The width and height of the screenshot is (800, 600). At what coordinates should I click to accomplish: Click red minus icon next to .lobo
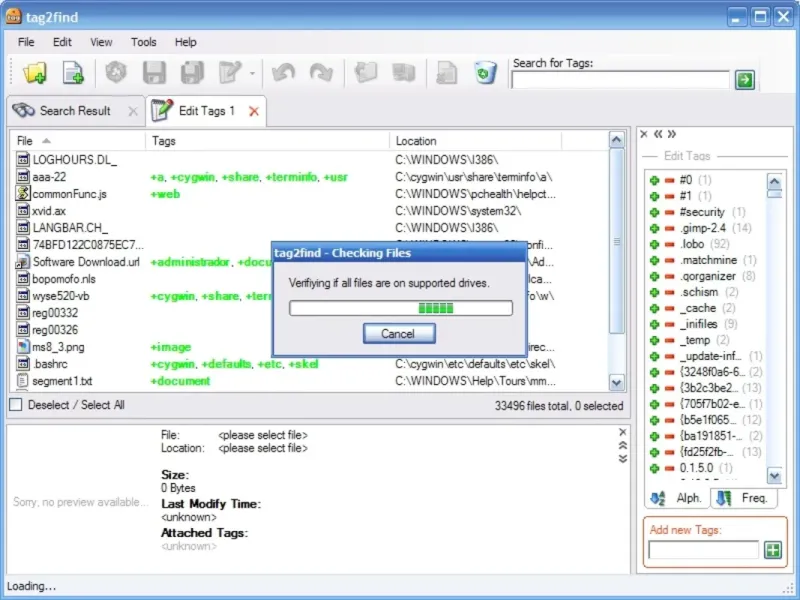click(x=669, y=244)
